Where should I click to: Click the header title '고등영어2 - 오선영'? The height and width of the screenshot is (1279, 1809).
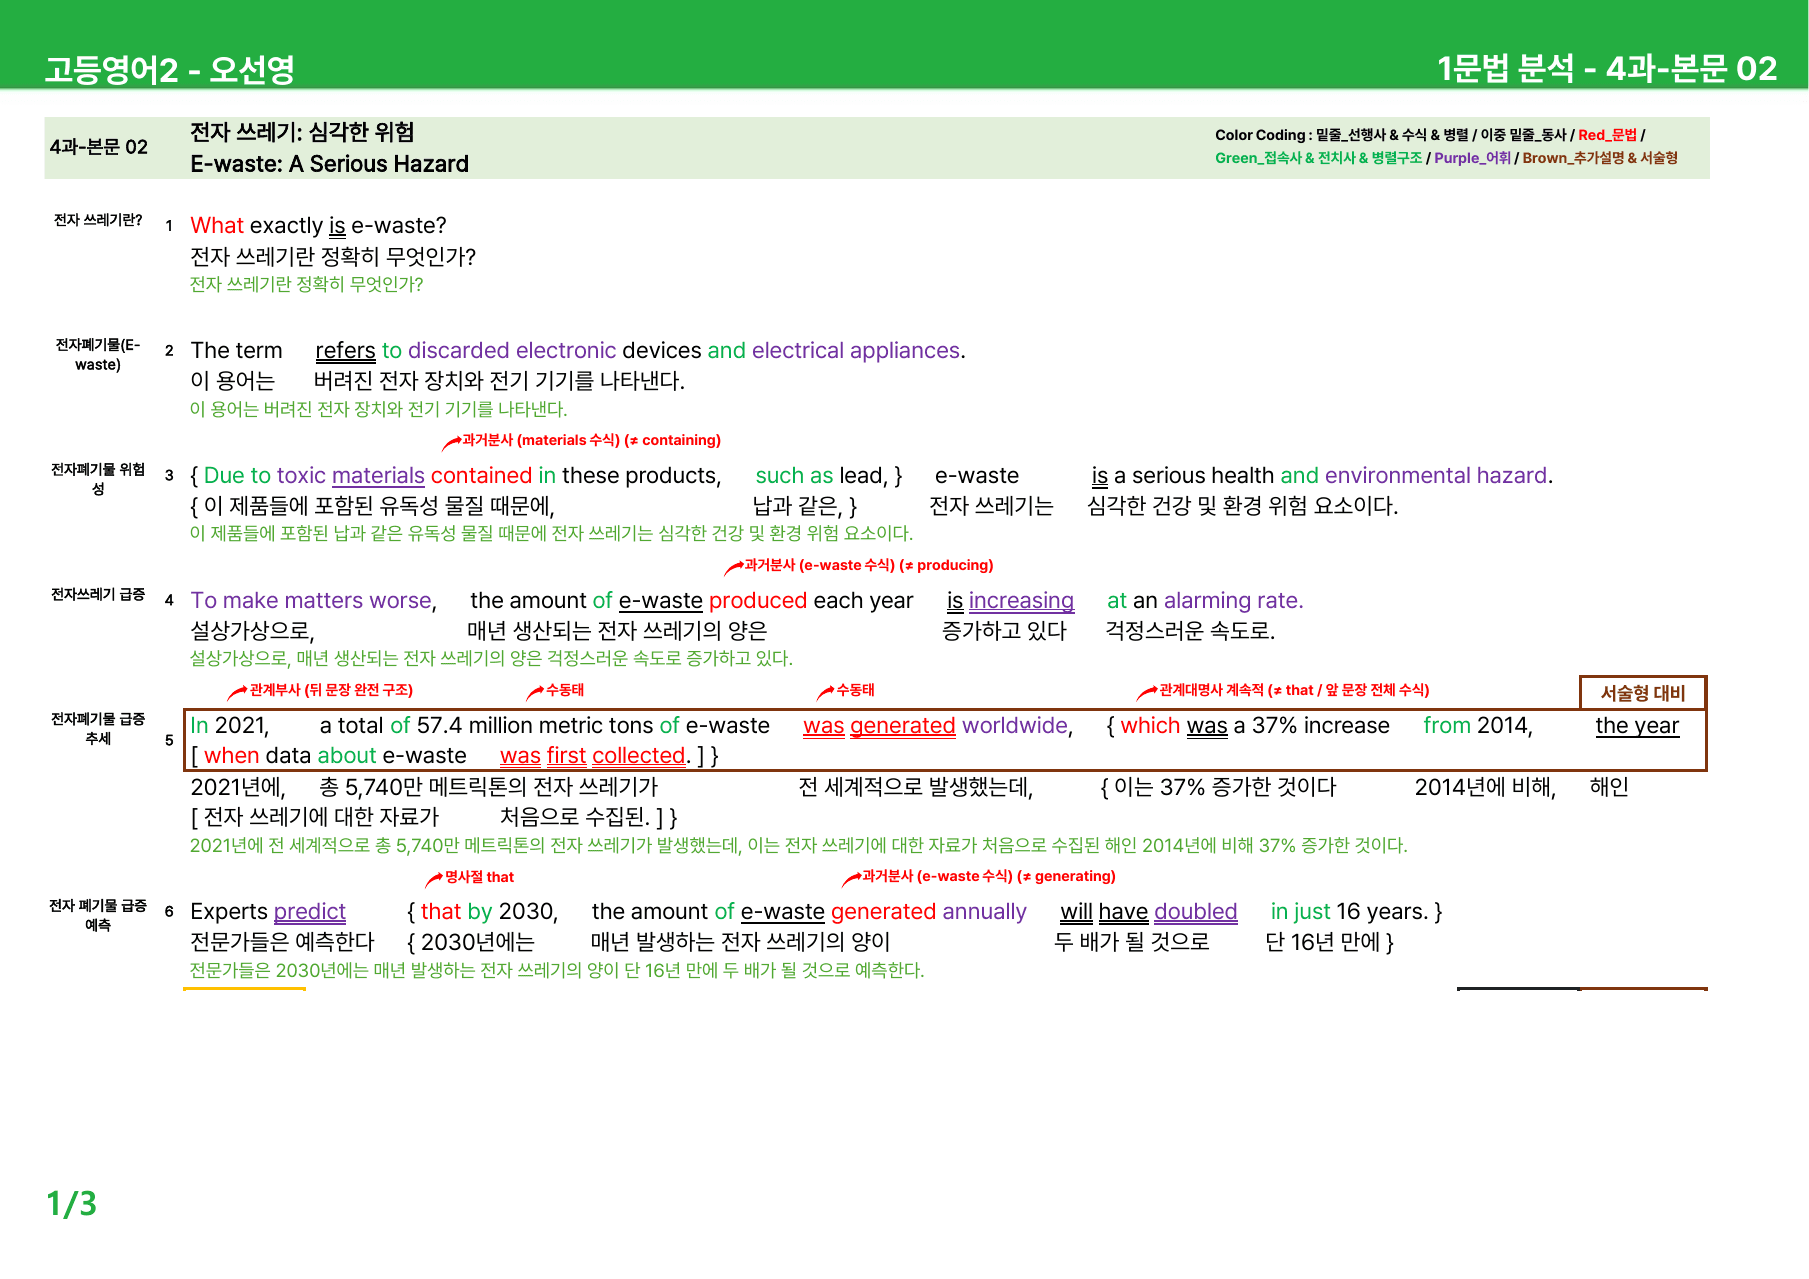[x=169, y=69]
